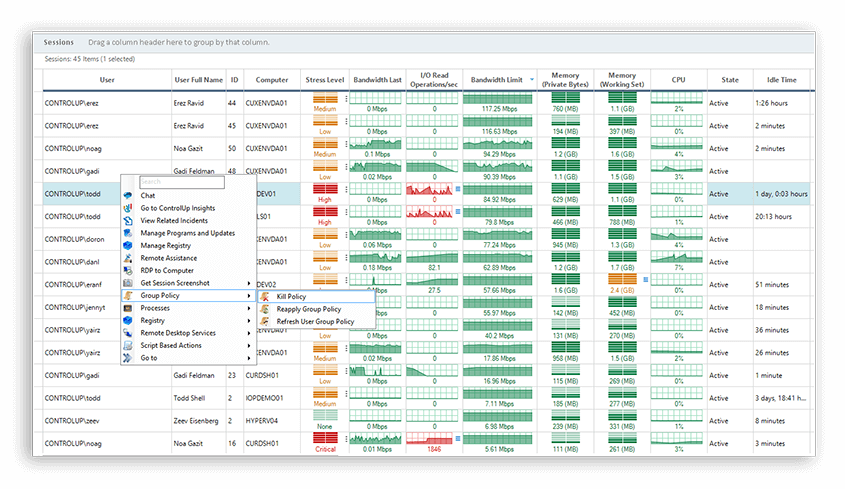Click the Chat speech-bubble icon
845x489 pixels.
tap(128, 196)
